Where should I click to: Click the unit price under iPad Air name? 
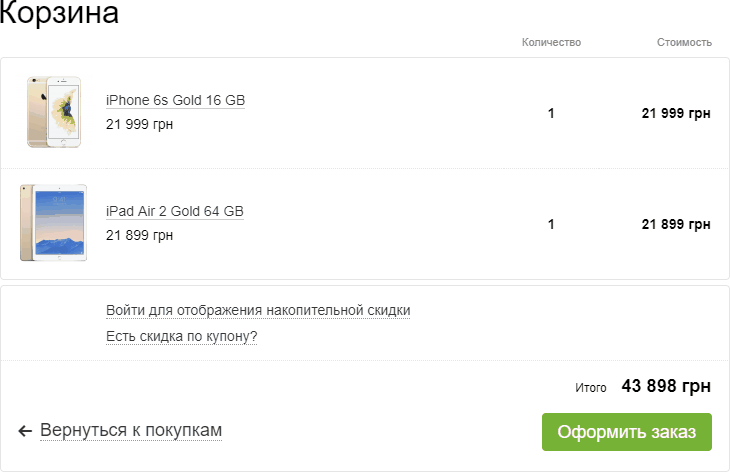pyautogui.click(x=139, y=235)
